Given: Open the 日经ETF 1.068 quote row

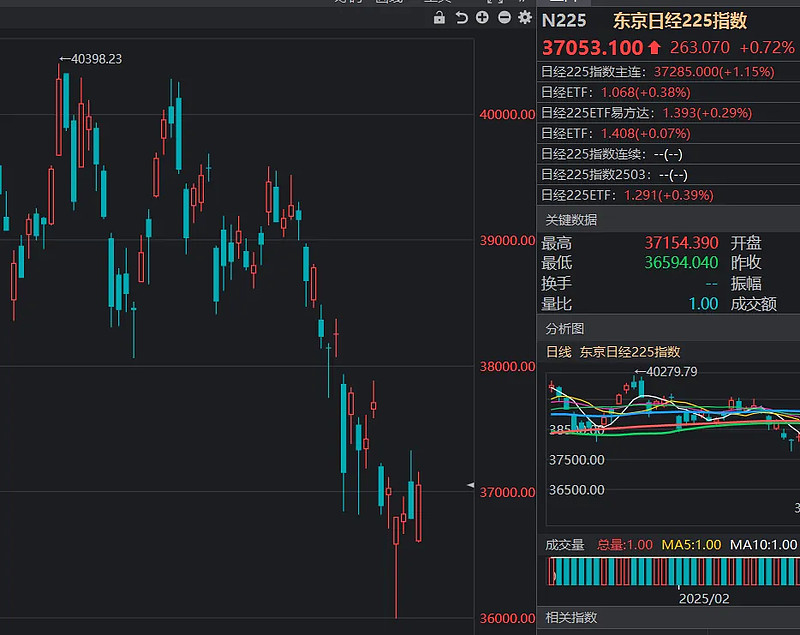Looking at the screenshot, I should [615, 92].
